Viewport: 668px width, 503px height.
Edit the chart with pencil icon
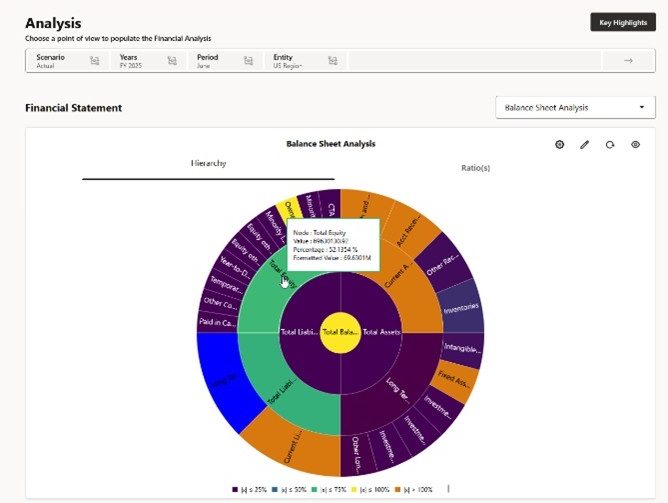(584, 144)
